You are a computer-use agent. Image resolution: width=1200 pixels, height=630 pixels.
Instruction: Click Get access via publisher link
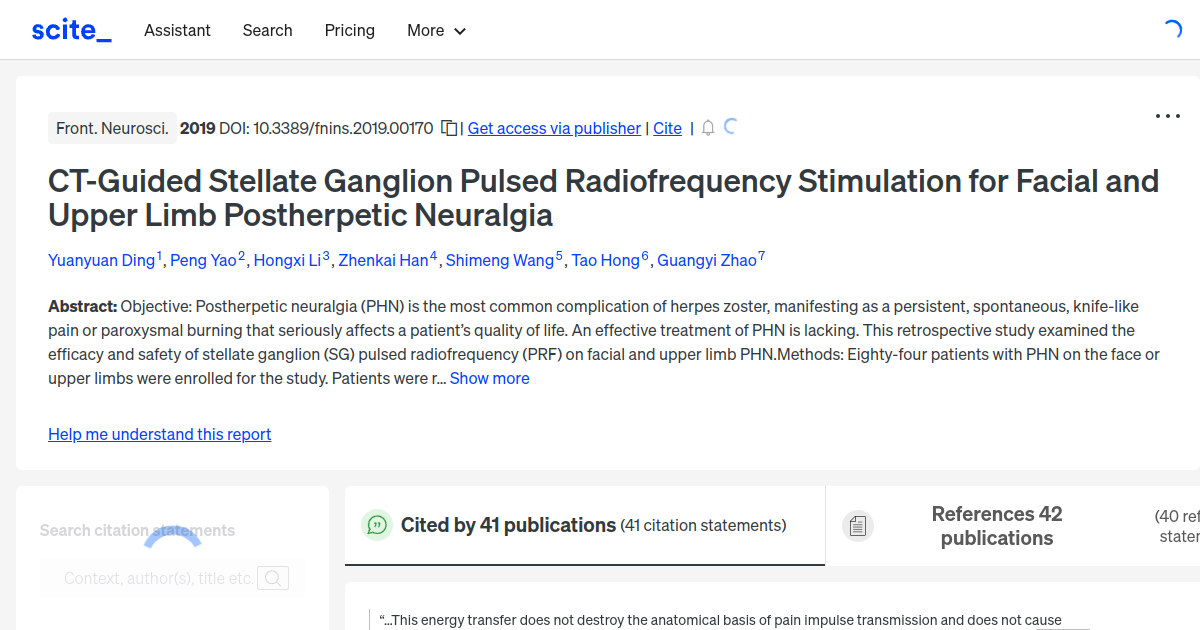[x=554, y=128]
